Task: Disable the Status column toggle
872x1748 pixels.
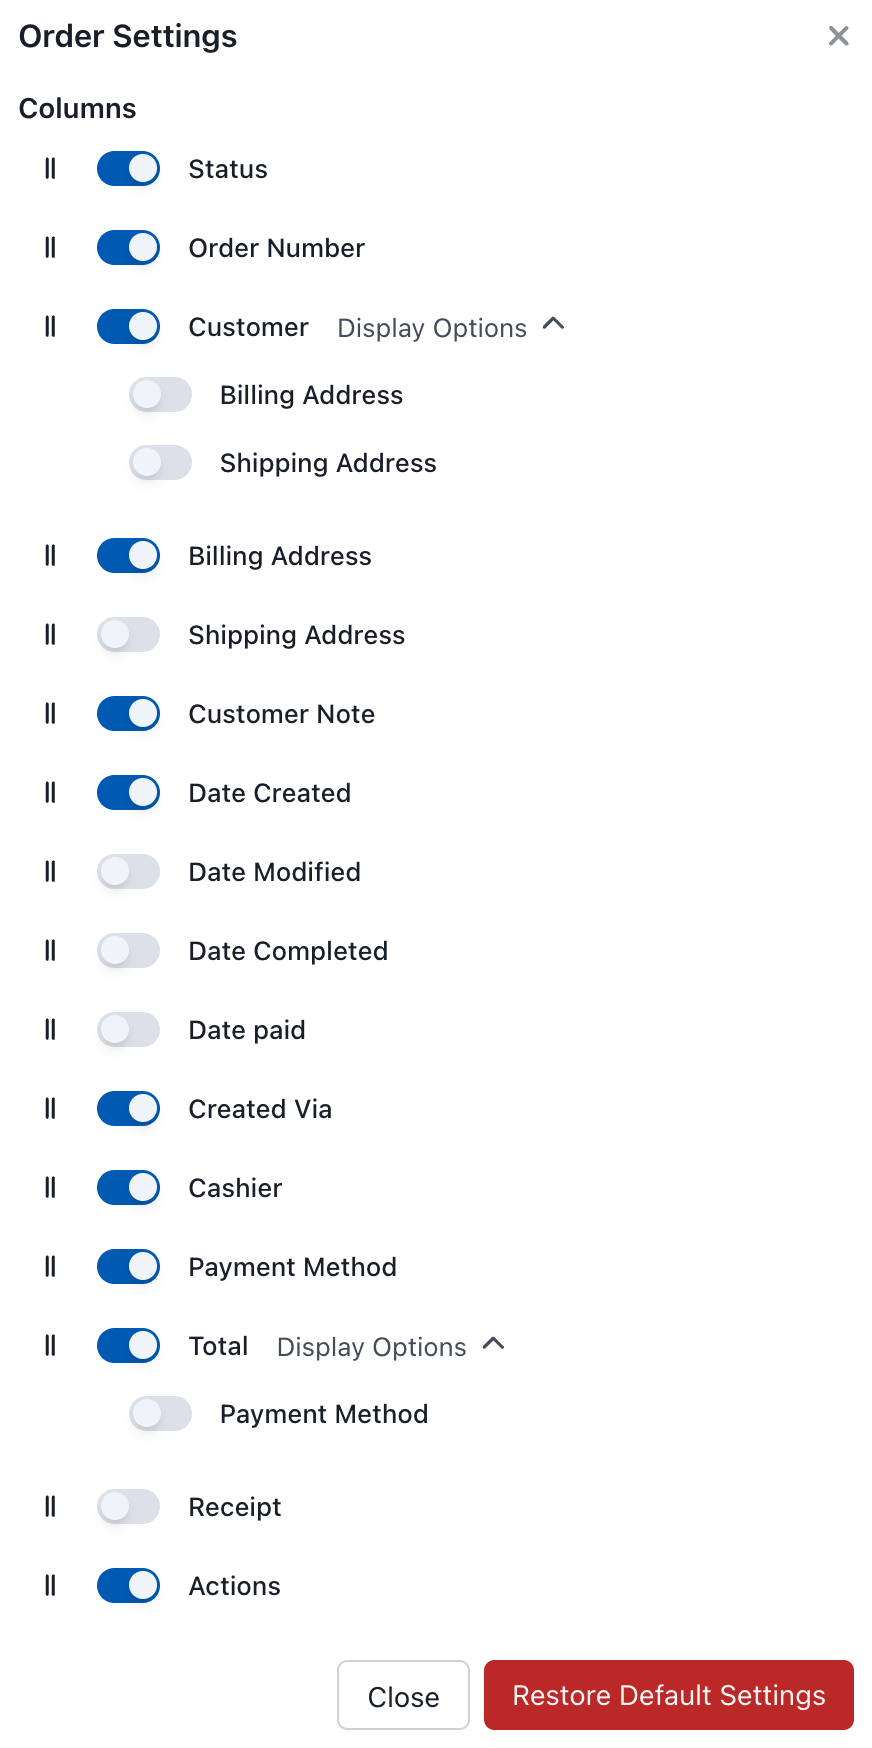Action: click(128, 169)
